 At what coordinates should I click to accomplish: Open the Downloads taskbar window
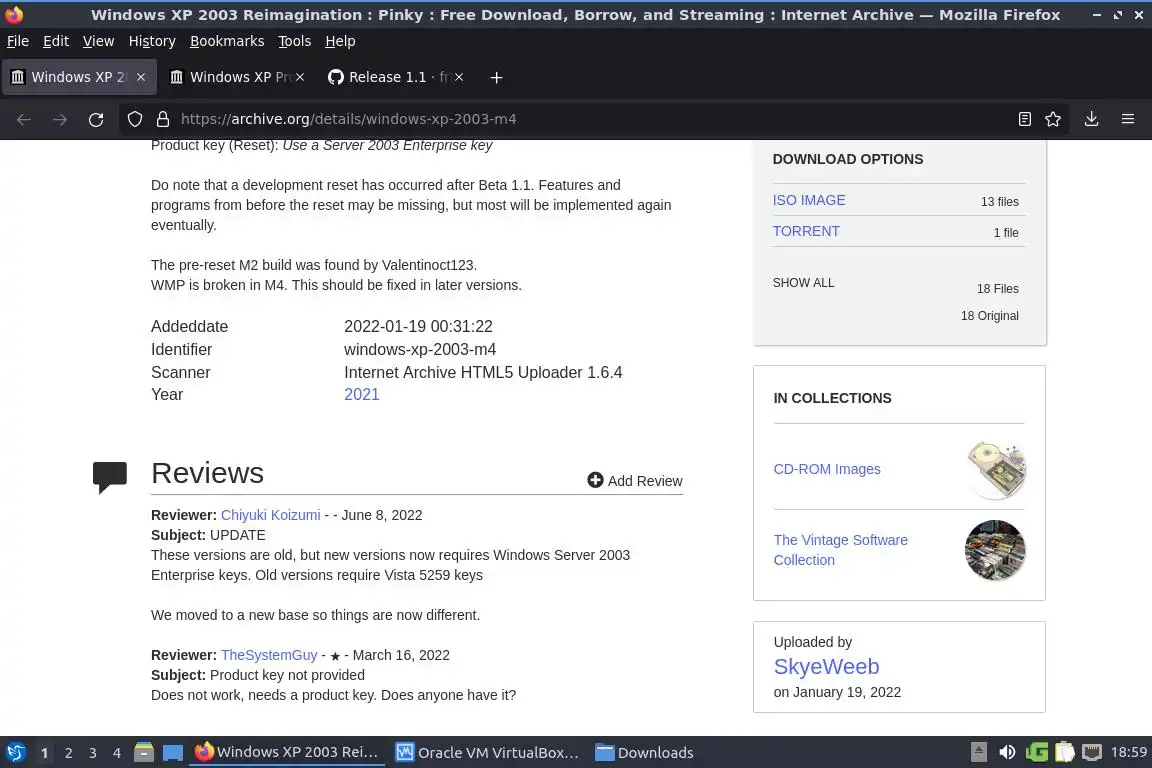(644, 753)
